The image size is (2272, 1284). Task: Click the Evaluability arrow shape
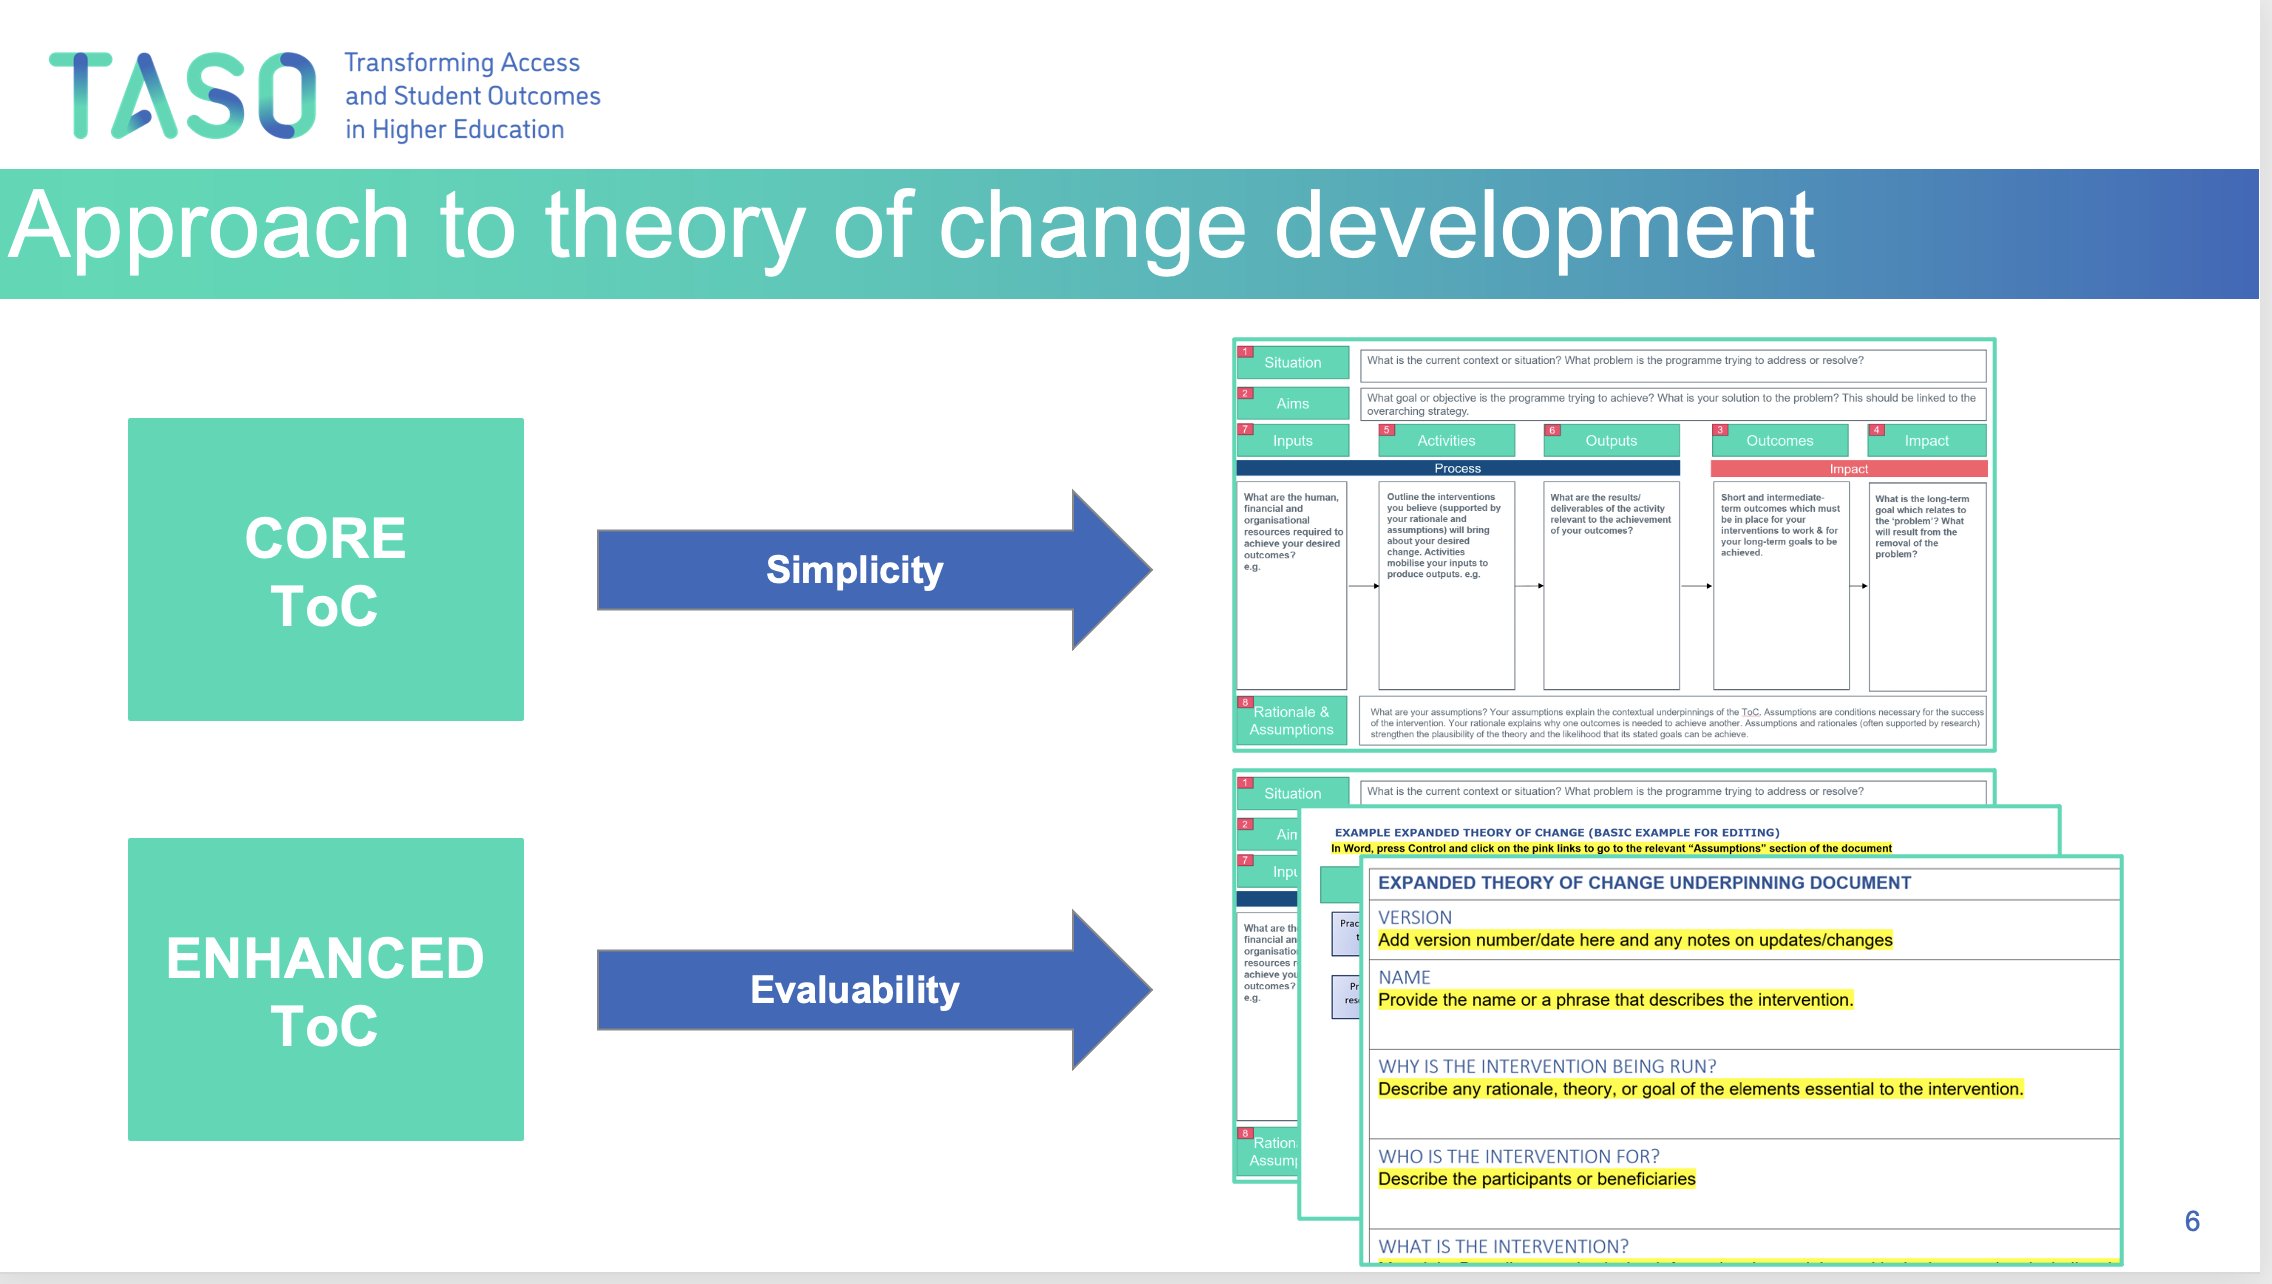pyautogui.click(x=855, y=990)
